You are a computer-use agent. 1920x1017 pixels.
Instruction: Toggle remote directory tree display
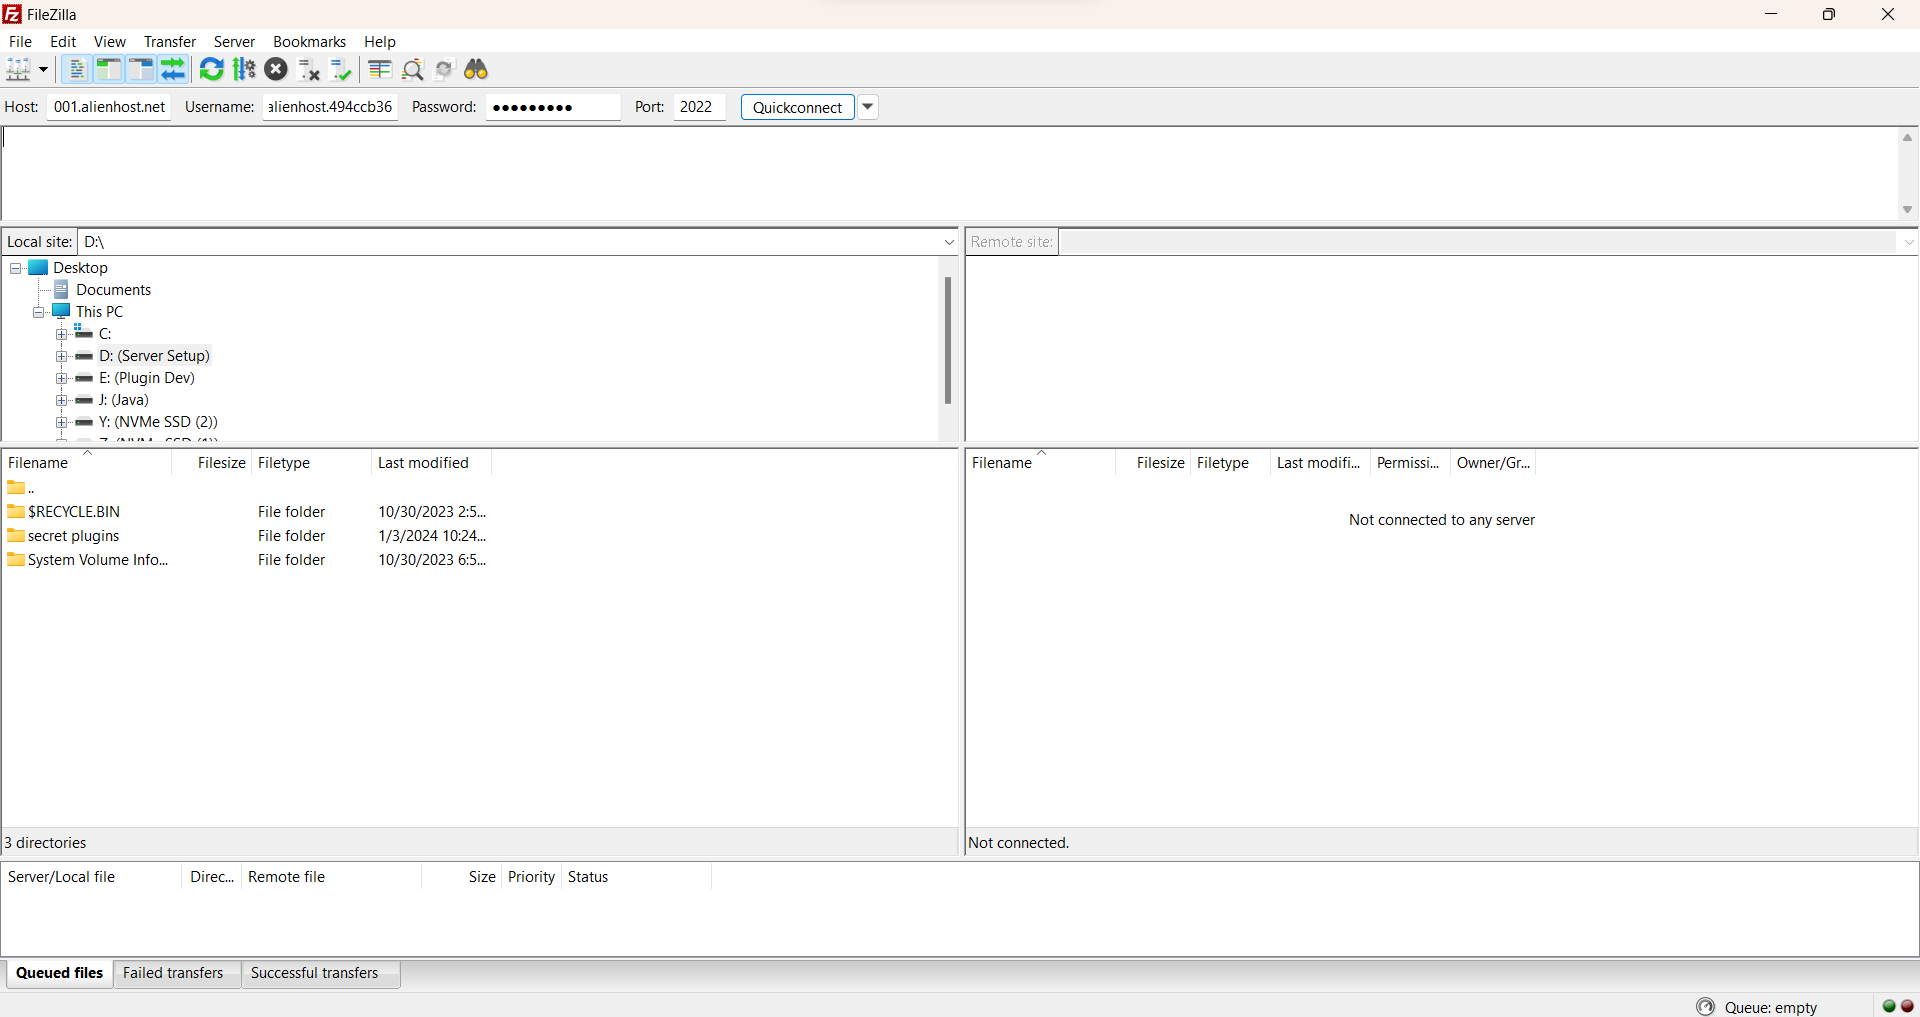click(x=141, y=69)
